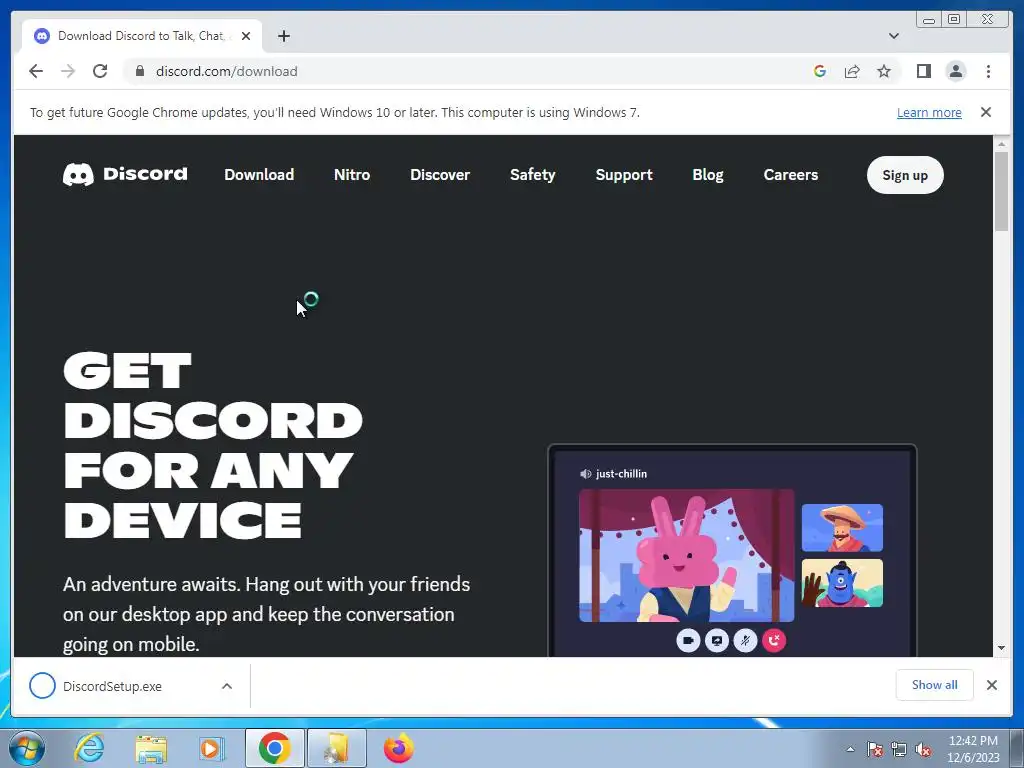
Task: Open the Chrome profile avatar menu
Action: (x=956, y=71)
